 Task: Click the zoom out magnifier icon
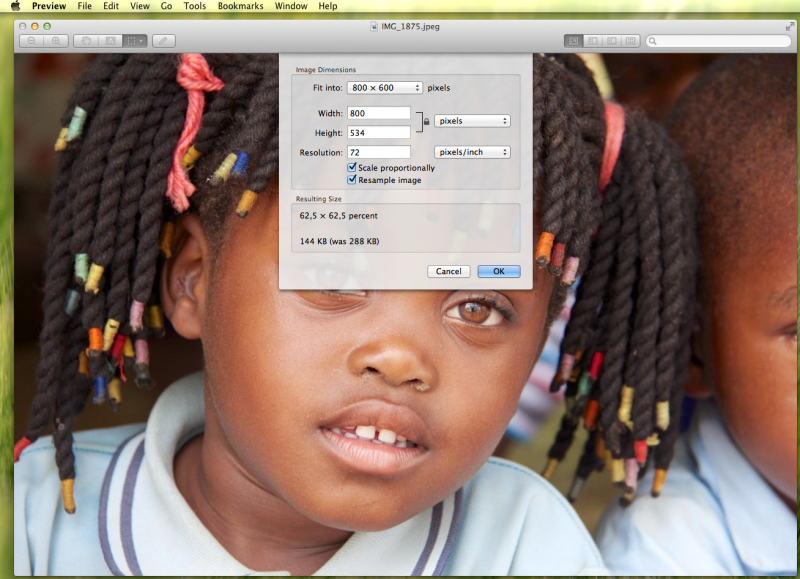click(32, 41)
